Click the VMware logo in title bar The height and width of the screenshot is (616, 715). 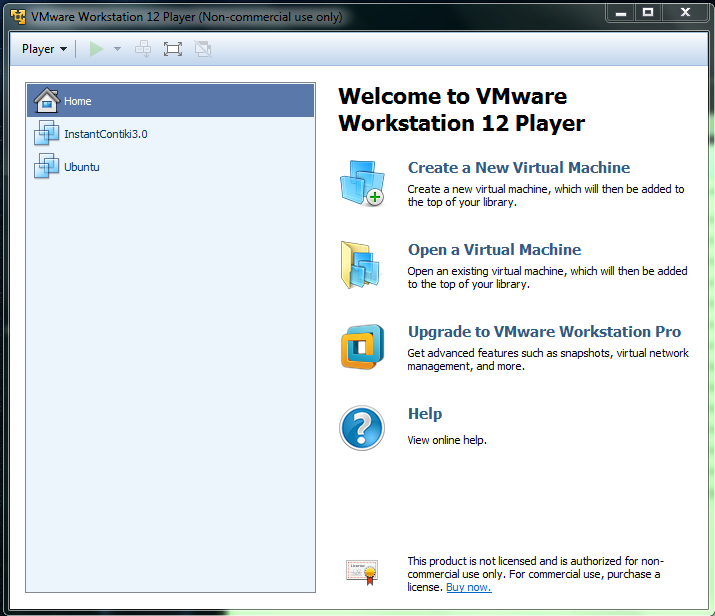click(x=18, y=16)
